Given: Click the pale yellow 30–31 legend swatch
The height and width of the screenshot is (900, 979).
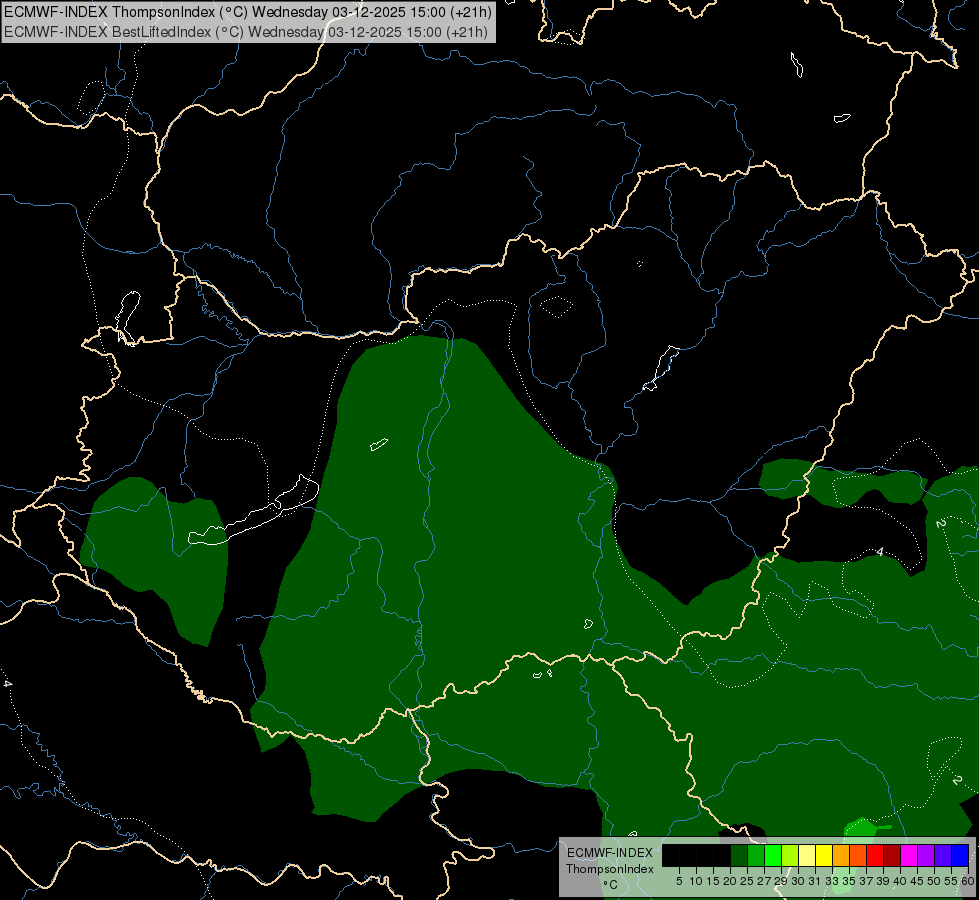Looking at the screenshot, I should tap(807, 855).
